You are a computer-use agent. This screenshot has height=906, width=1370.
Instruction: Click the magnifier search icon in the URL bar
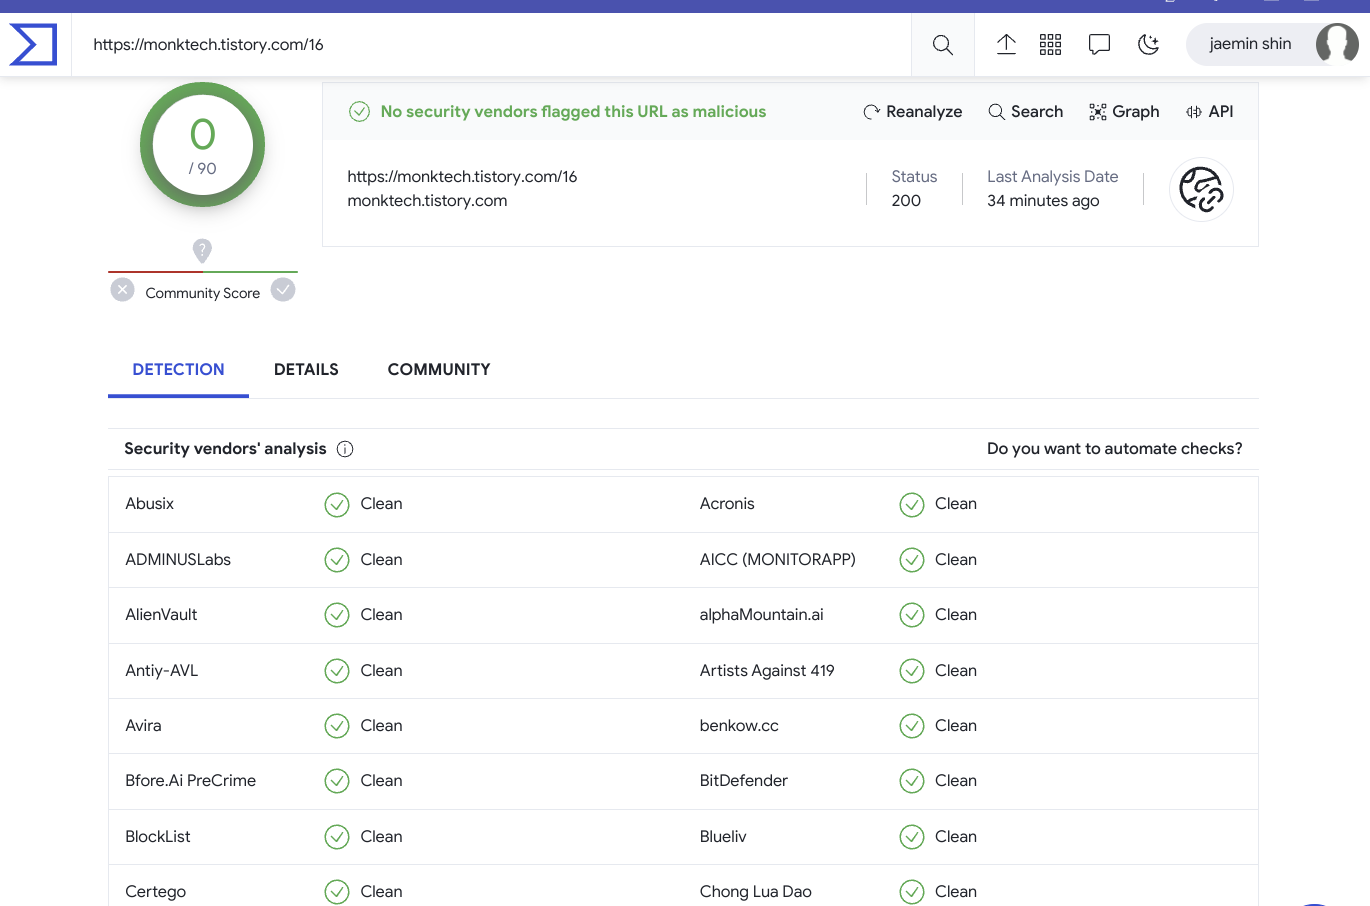point(942,45)
